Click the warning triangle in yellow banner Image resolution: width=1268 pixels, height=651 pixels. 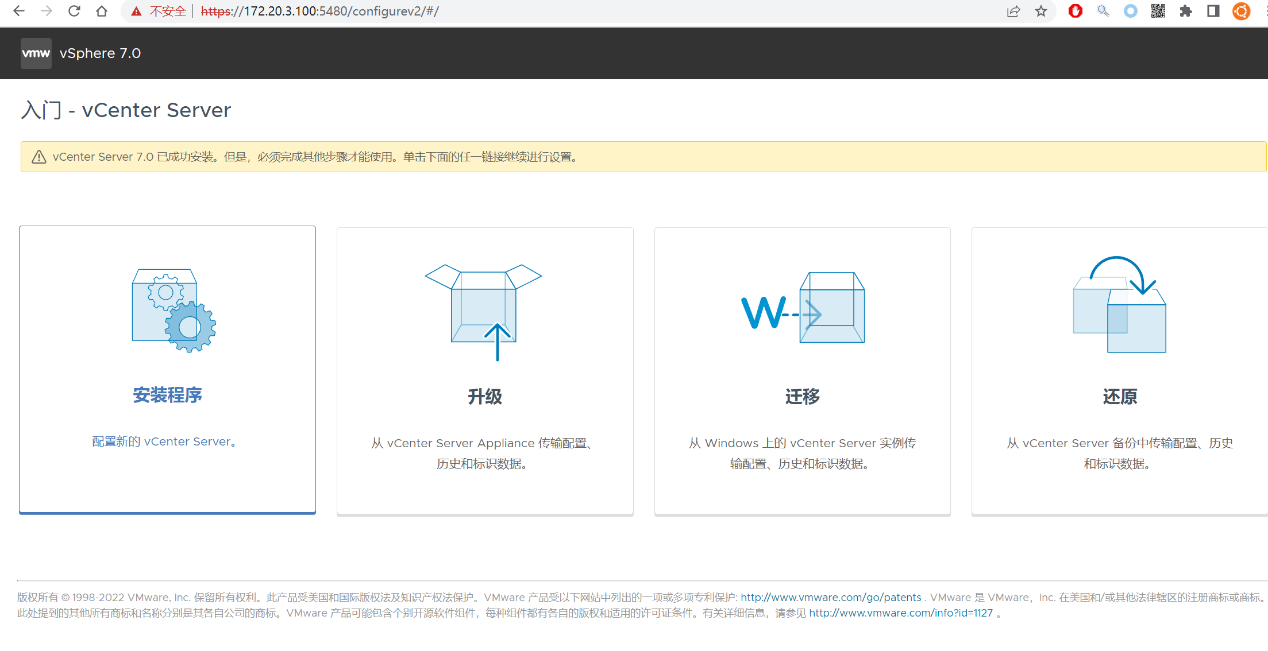coord(39,157)
